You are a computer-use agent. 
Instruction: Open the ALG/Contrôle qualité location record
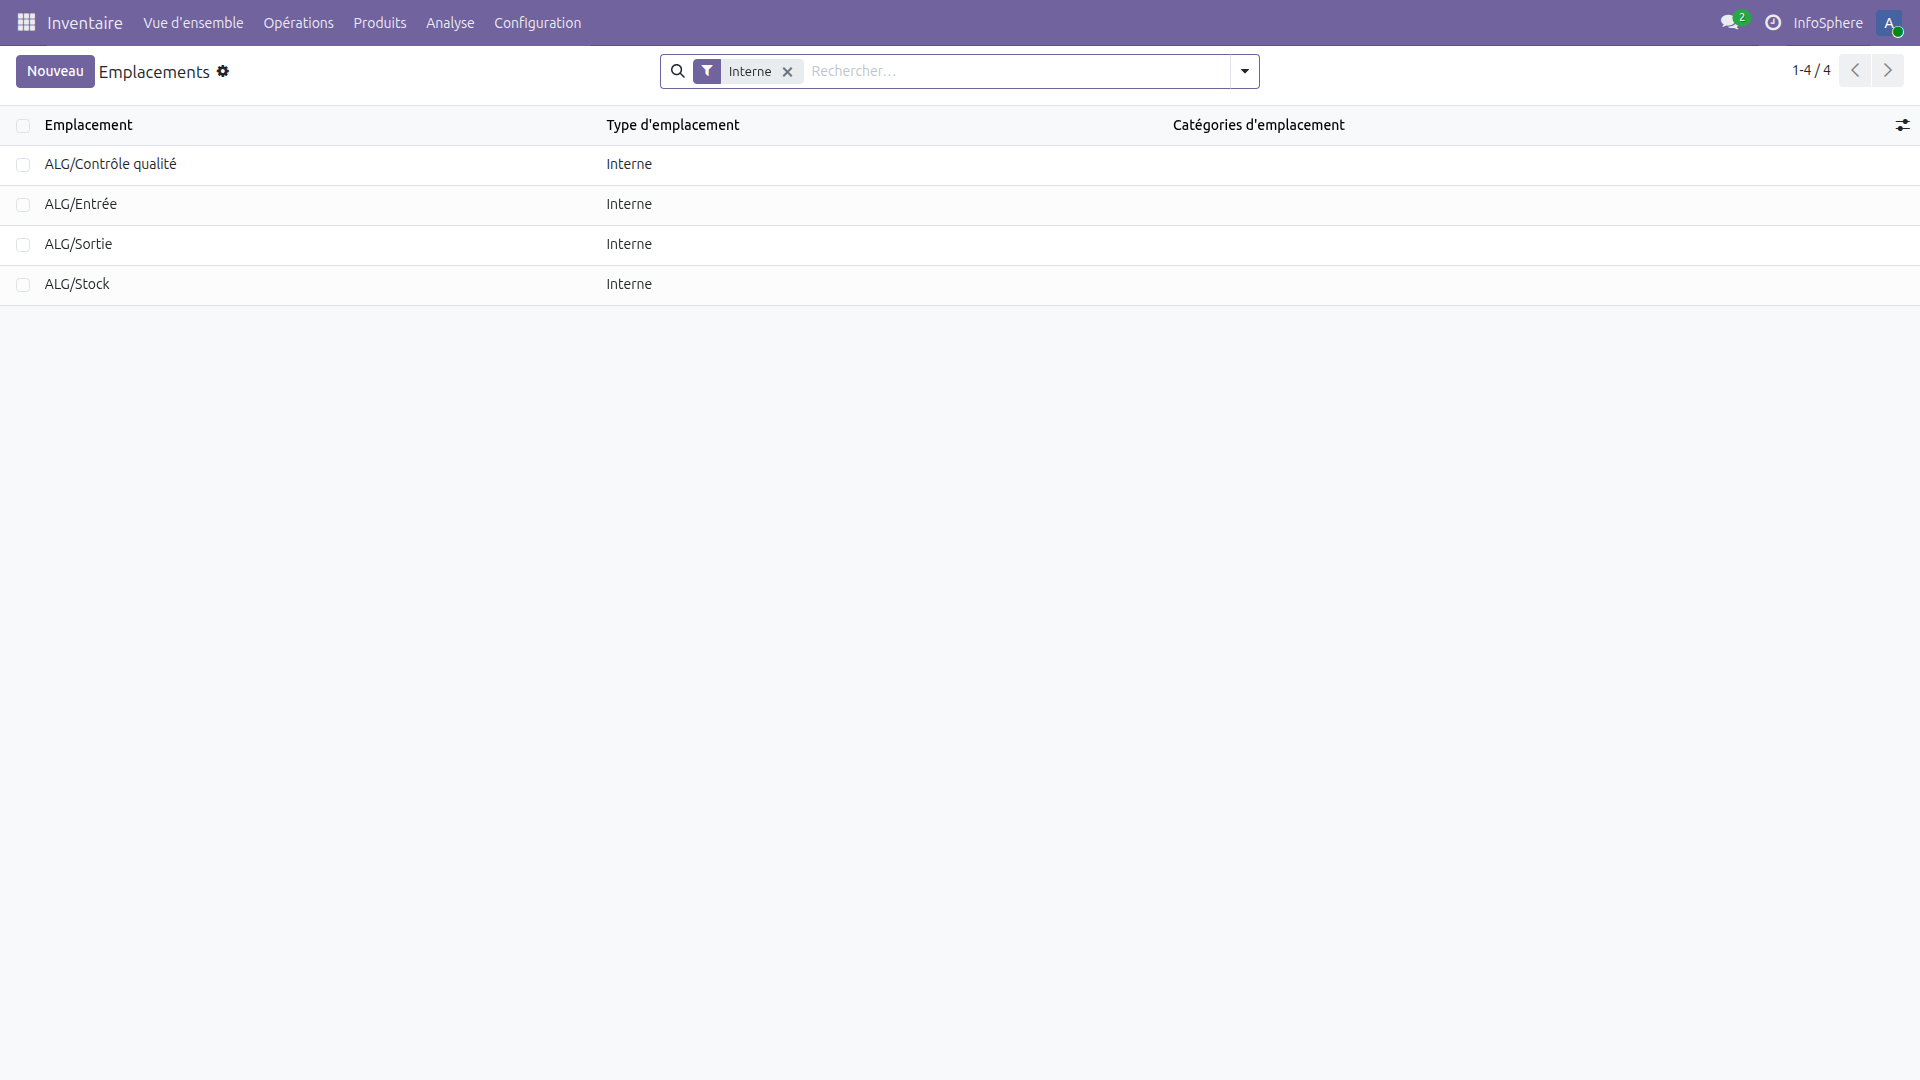tap(110, 164)
